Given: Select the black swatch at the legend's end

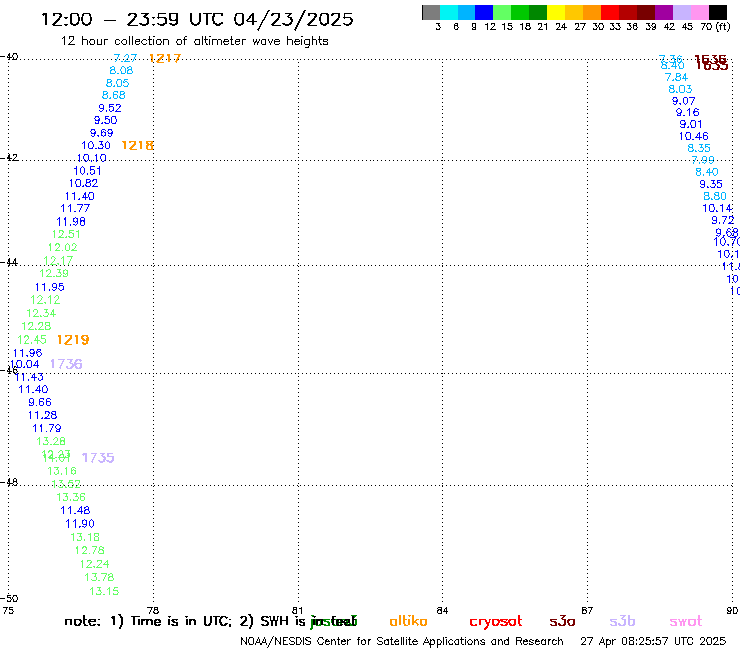Looking at the screenshot, I should coord(717,13).
